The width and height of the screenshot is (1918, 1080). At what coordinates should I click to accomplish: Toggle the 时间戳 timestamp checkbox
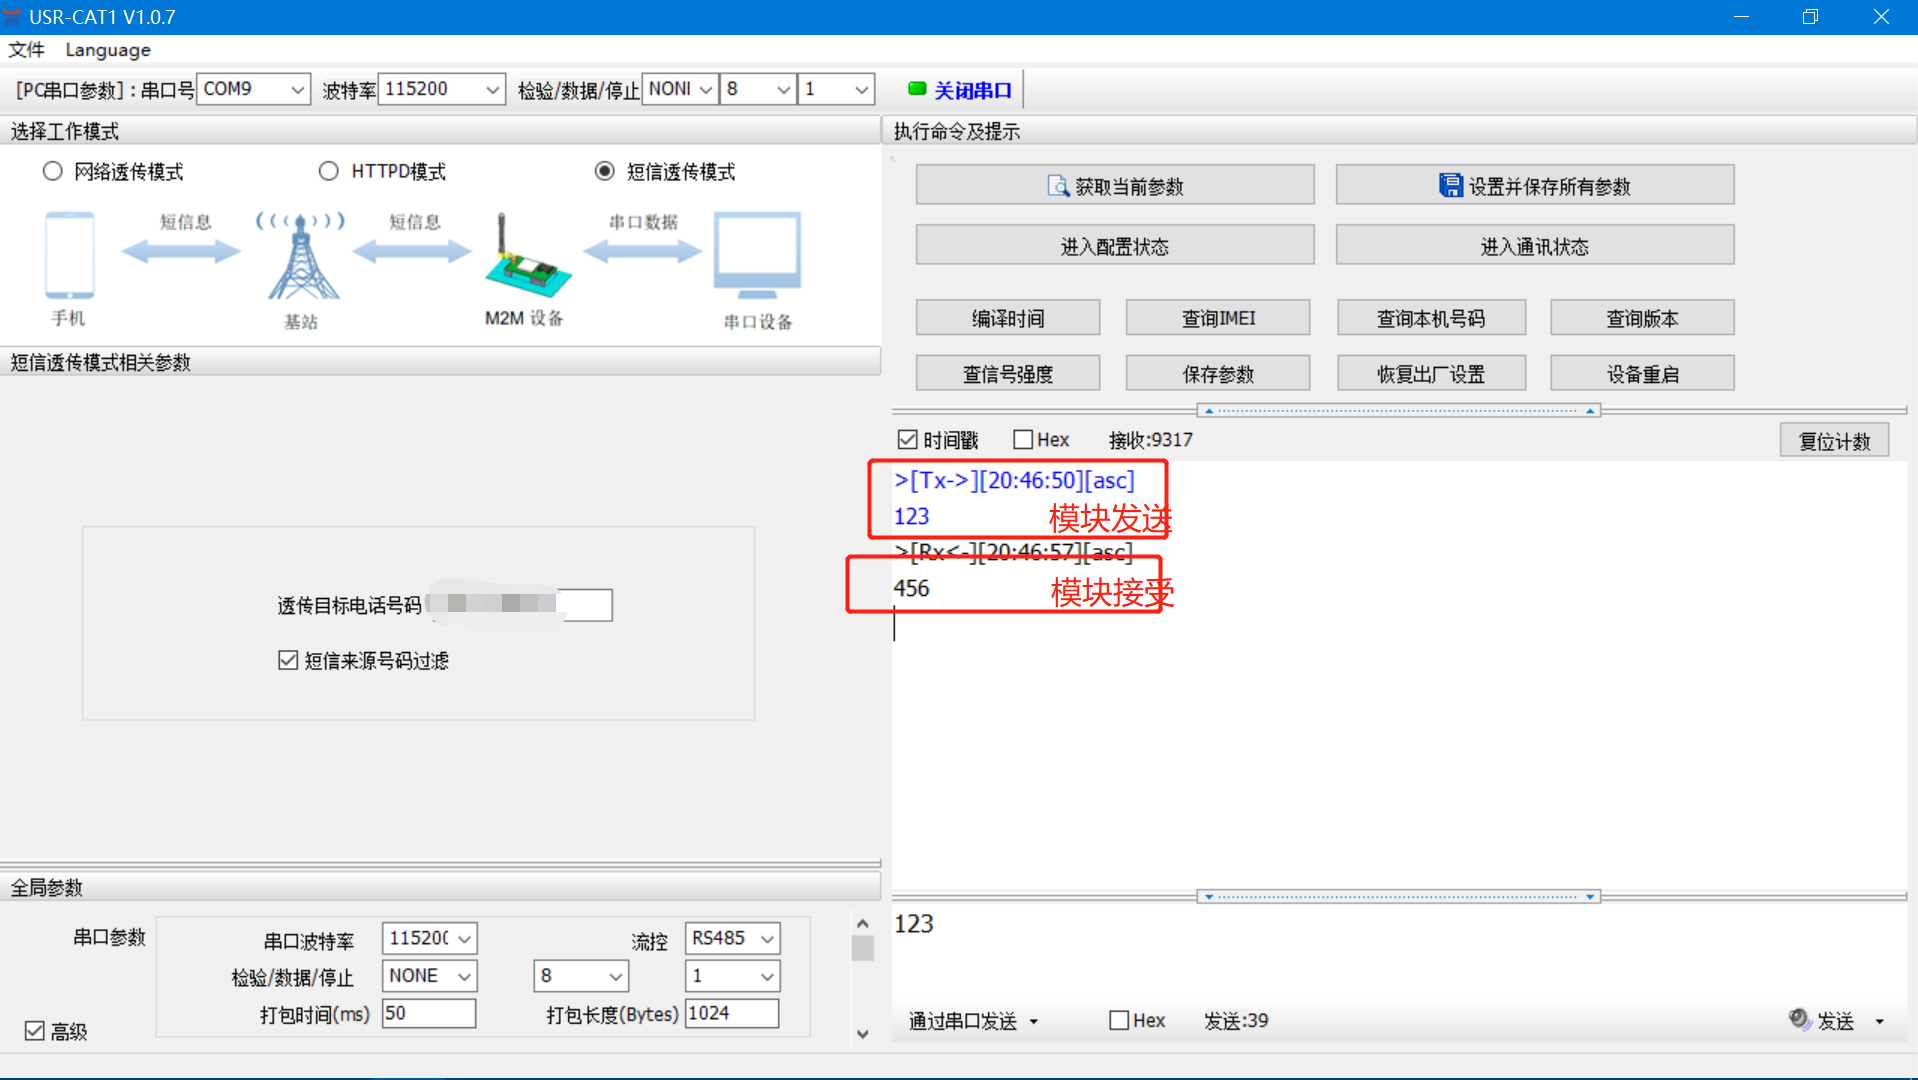point(907,440)
